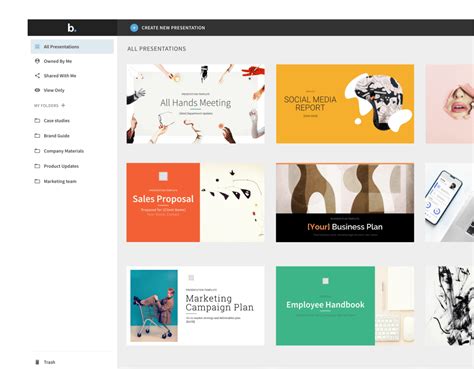Screen dimensions: 474x369
Task: Add a new folder with plus icon
Action: coord(63,105)
